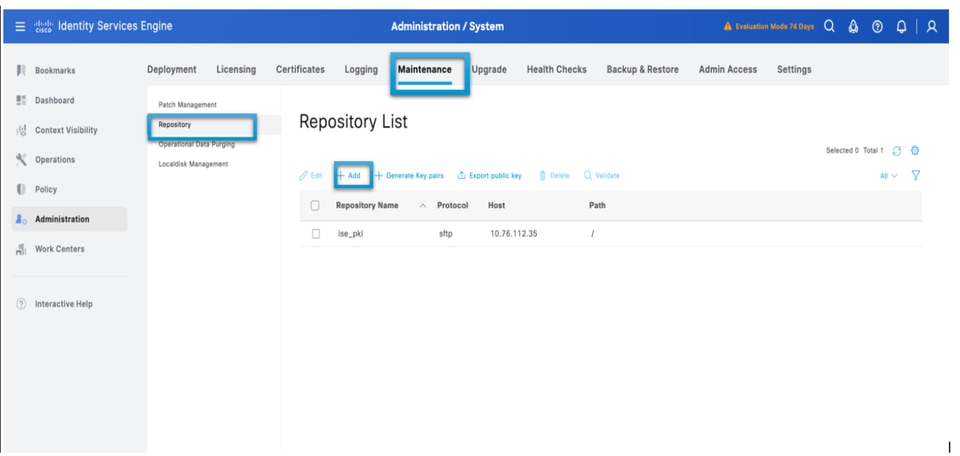The height and width of the screenshot is (456, 960).
Task: Click the Generate Key pairs label
Action: 414,176
